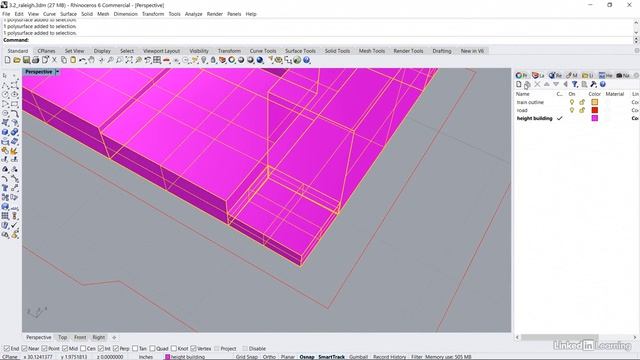Image resolution: width=640 pixels, height=360 pixels.
Task: Click the blue Render sphere icon
Action: [x=260, y=60]
